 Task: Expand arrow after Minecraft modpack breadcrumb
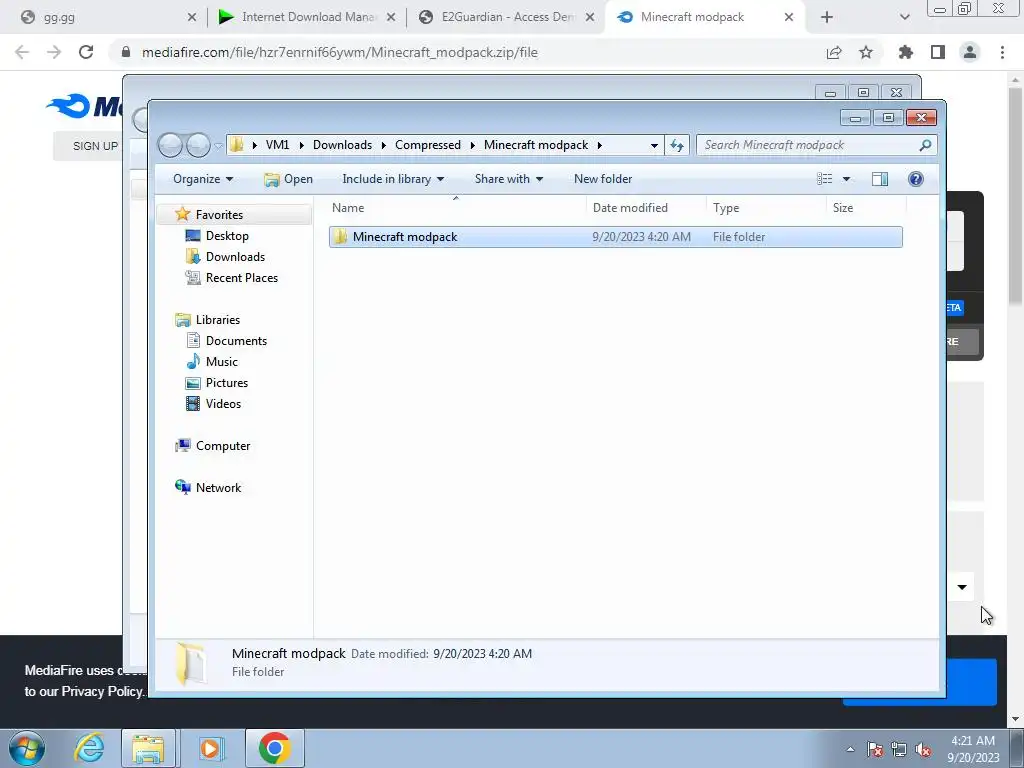(599, 145)
